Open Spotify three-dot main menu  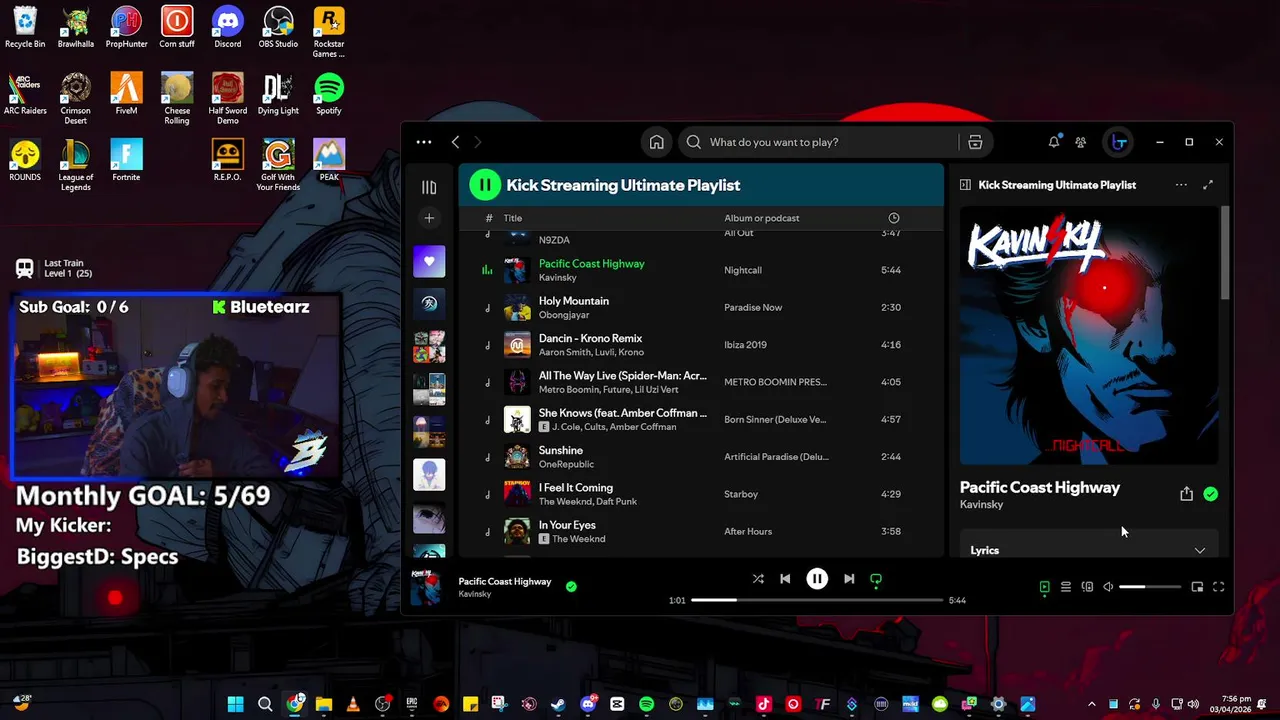tap(424, 142)
